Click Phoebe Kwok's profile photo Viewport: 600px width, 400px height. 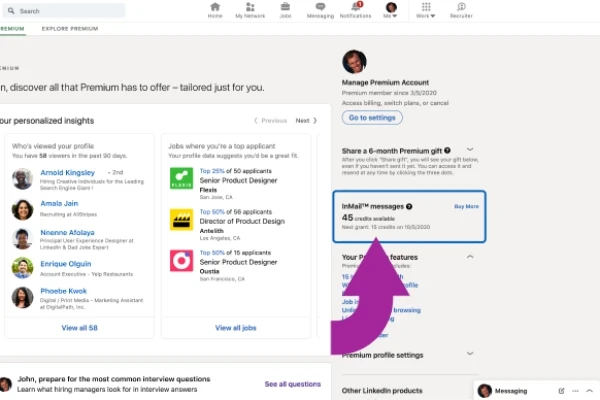(22, 297)
